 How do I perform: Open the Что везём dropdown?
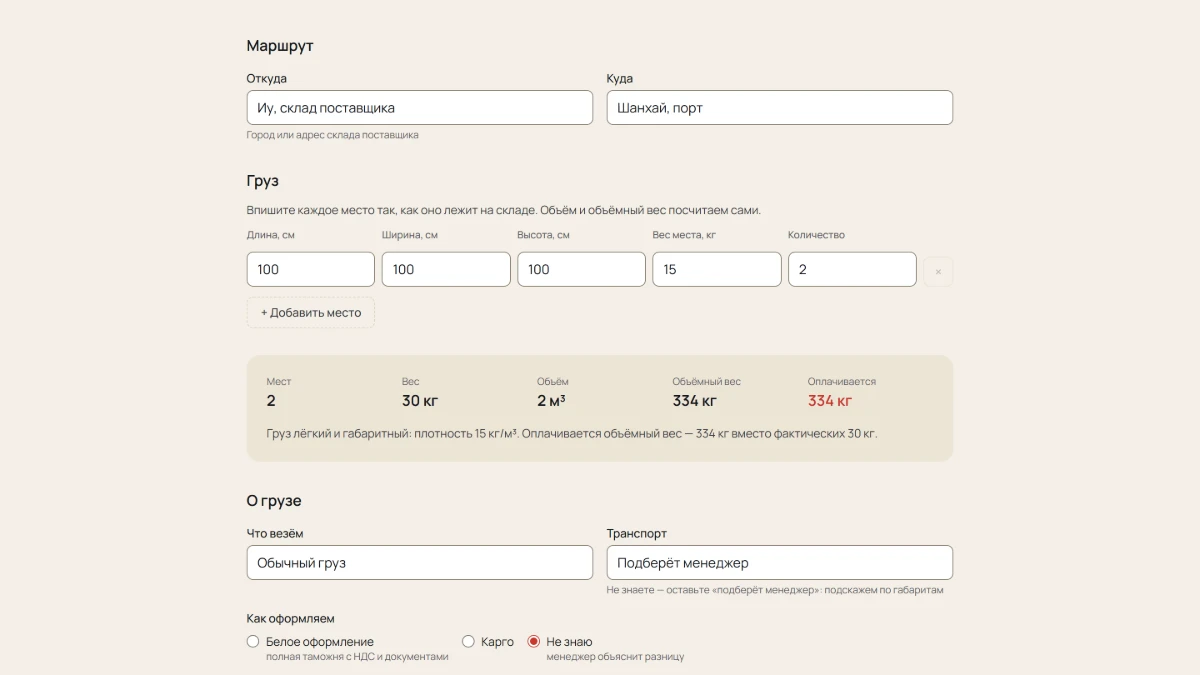420,563
